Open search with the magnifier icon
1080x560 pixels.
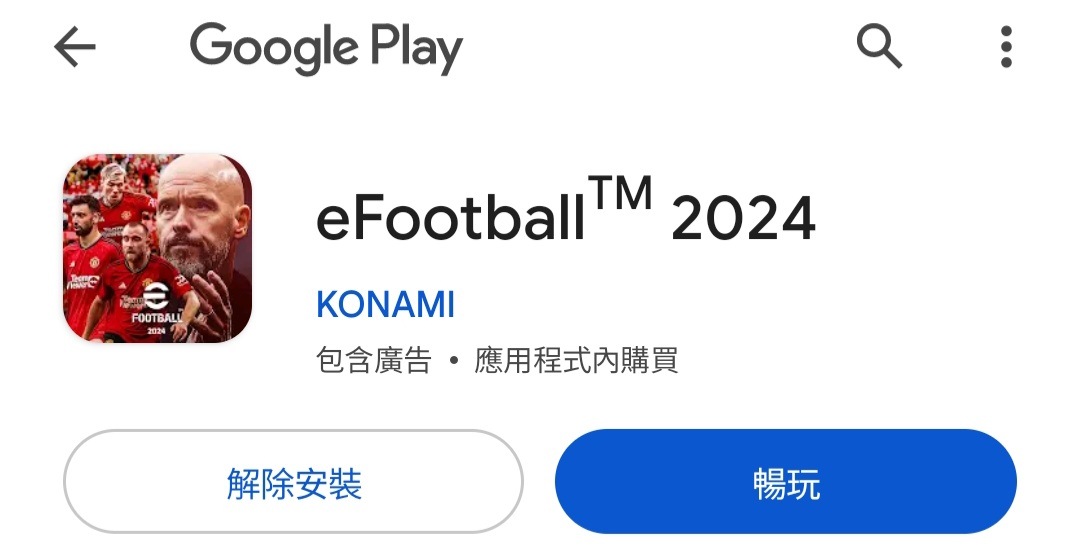click(x=879, y=46)
